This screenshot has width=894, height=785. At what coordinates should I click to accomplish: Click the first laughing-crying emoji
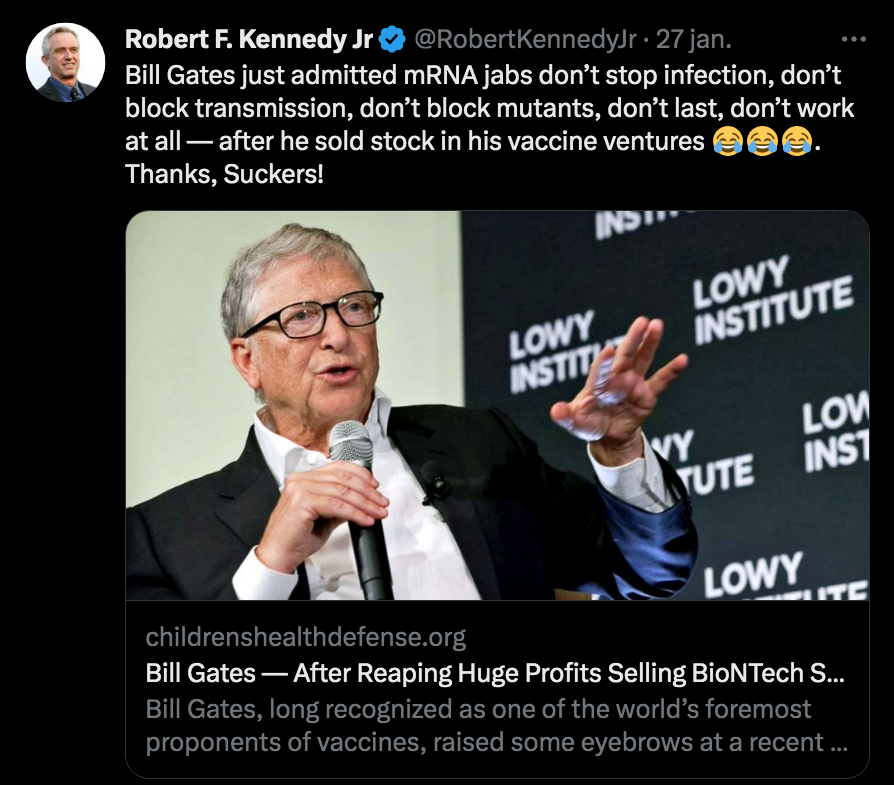728,141
